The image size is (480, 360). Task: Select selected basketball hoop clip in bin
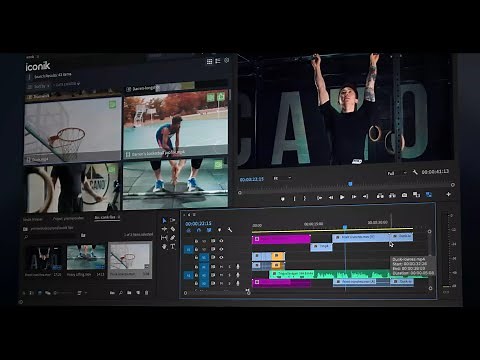point(130,260)
